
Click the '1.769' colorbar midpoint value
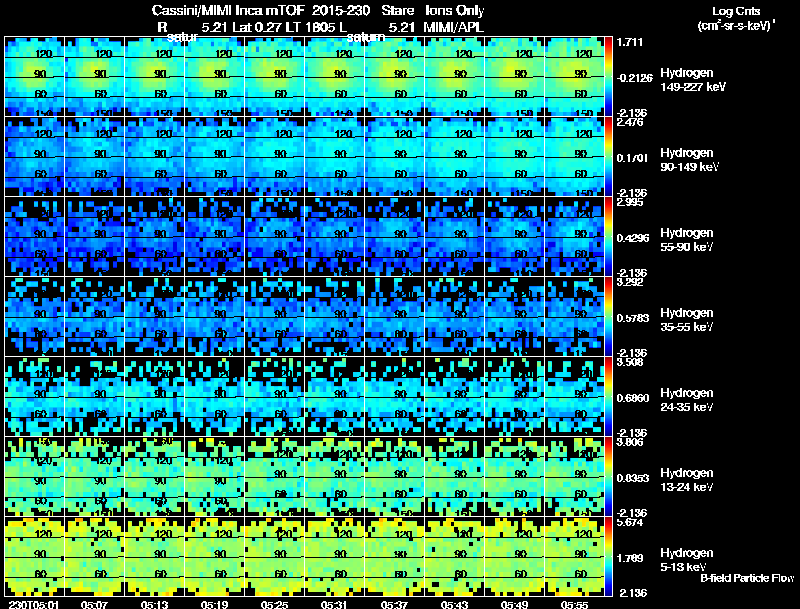tap(630, 559)
